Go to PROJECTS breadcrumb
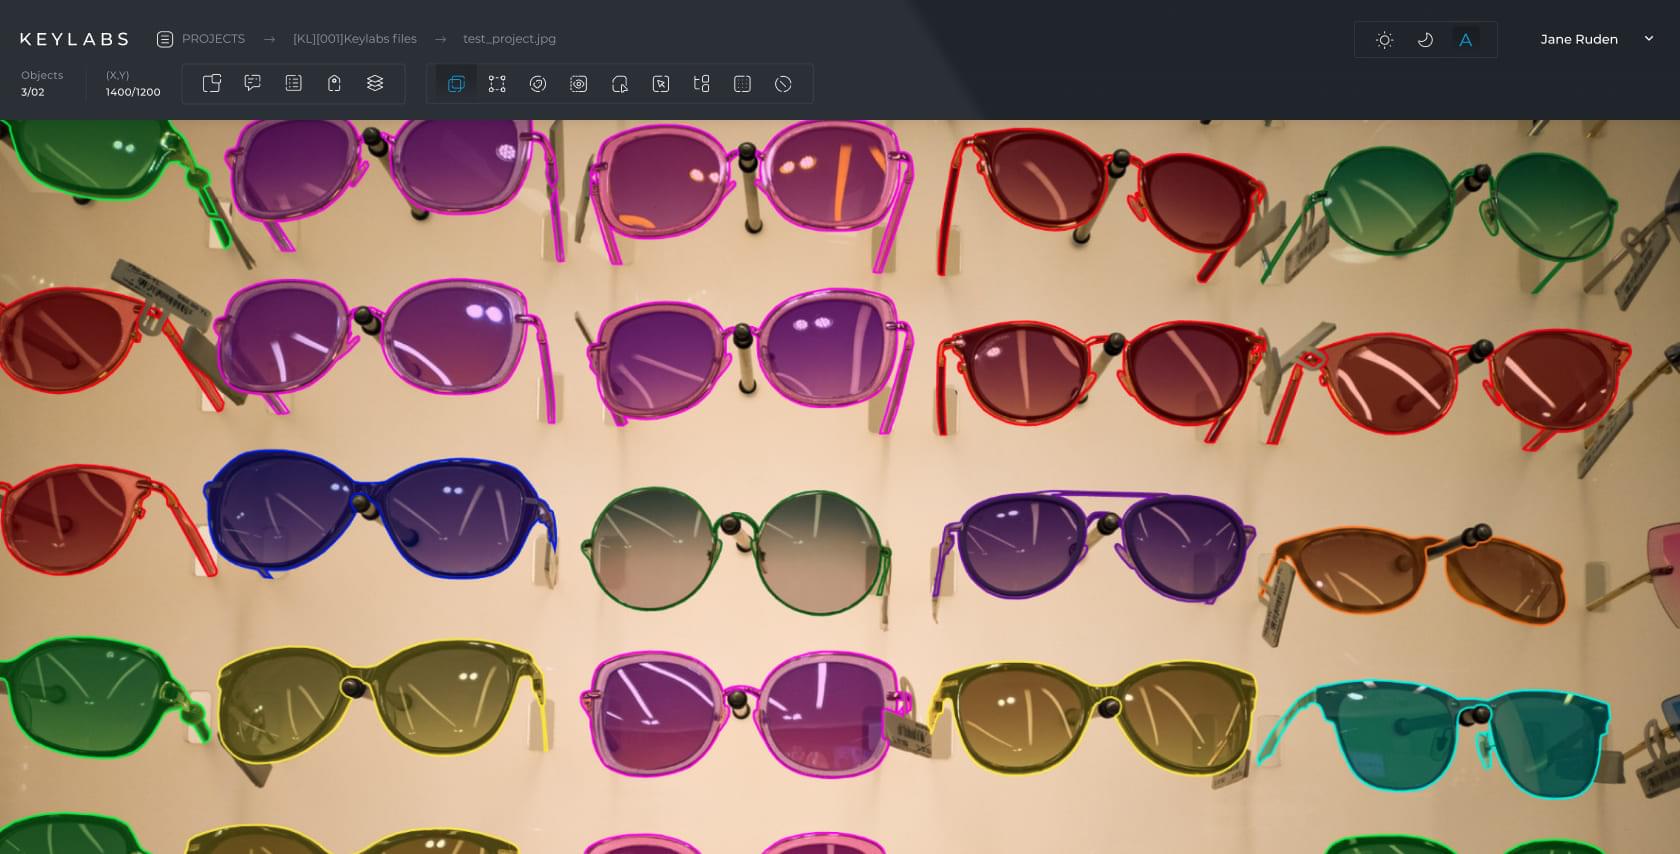The image size is (1680, 854). click(213, 39)
